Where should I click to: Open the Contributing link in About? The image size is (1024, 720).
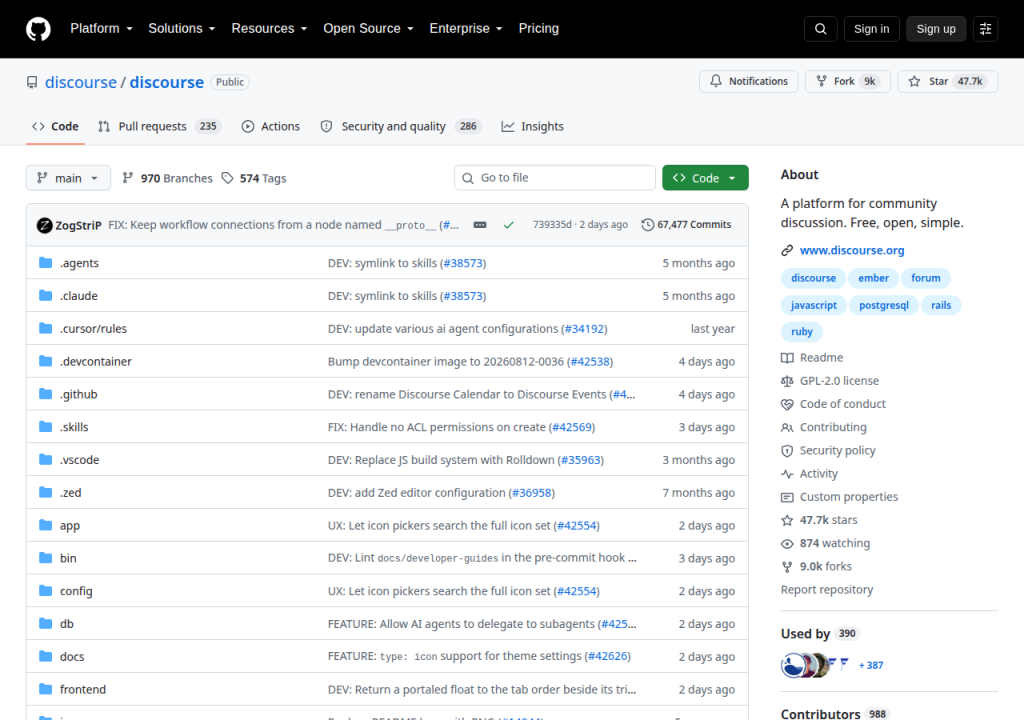click(833, 427)
